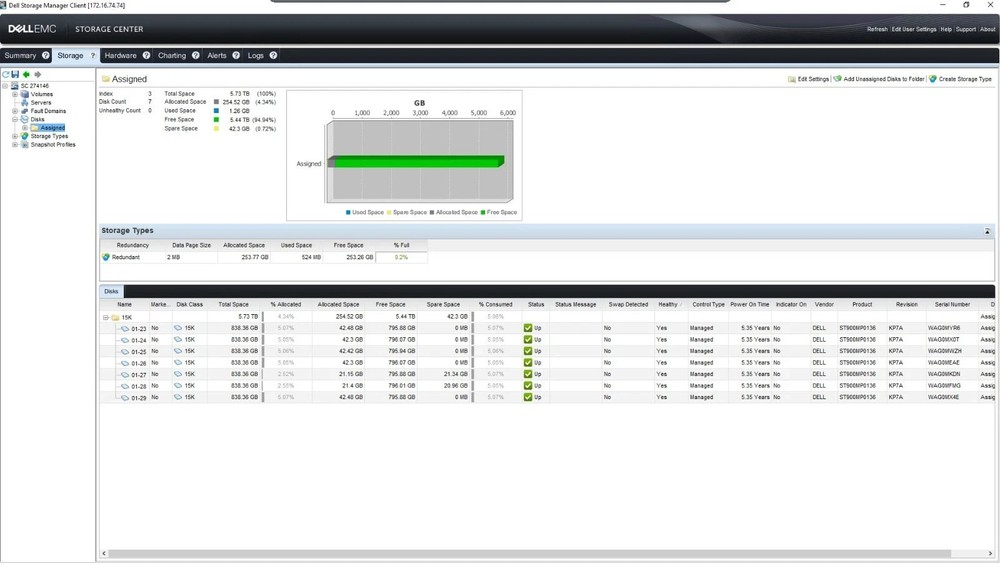Click the refresh icon above the navigation tree
This screenshot has width=1000, height=564.
tap(6, 75)
